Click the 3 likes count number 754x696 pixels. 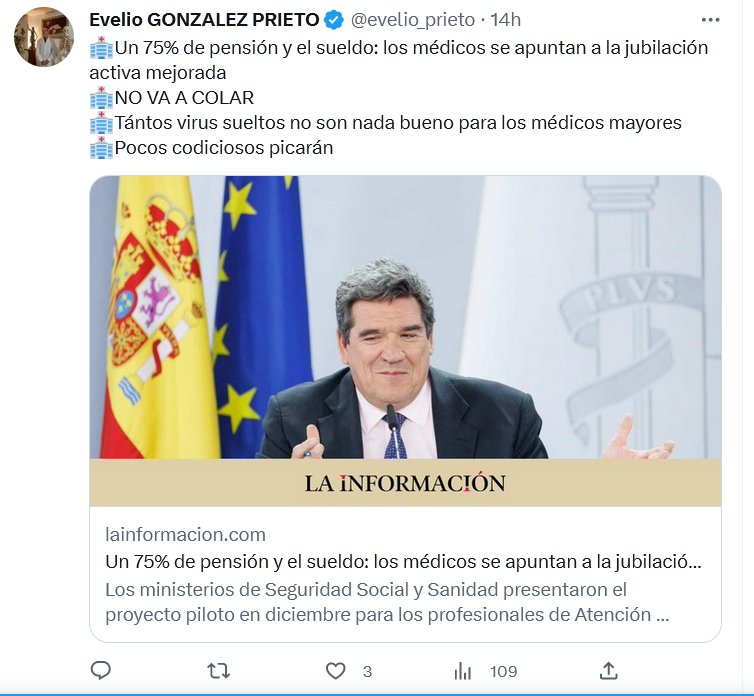coord(367,671)
